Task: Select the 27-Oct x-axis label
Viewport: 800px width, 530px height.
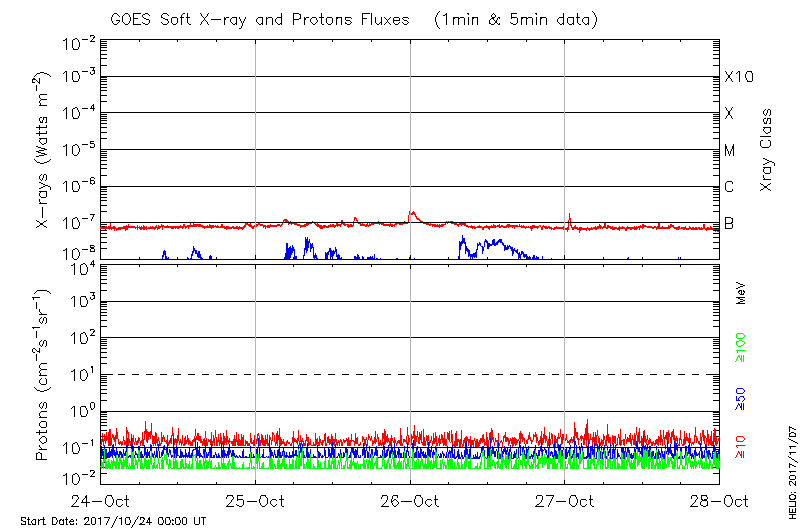Action: (565, 501)
